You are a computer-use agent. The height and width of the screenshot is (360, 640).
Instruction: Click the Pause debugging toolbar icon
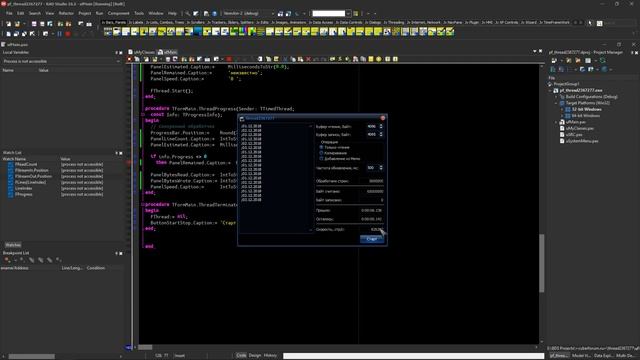click(60, 34)
